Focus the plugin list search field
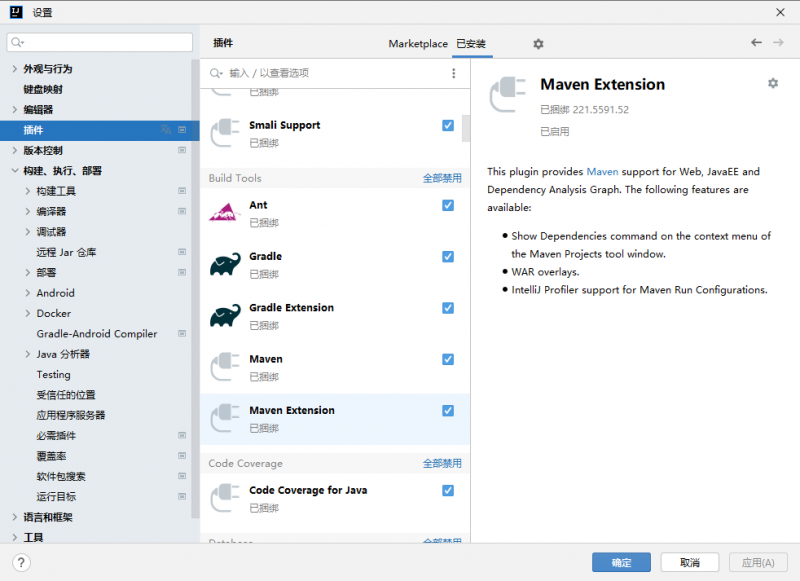 (327, 73)
